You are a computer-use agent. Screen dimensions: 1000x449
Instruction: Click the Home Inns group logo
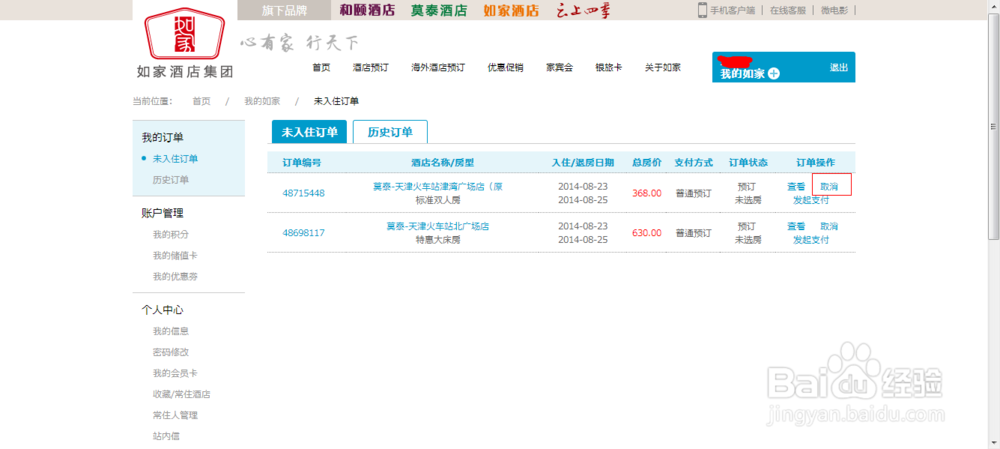click(x=185, y=42)
